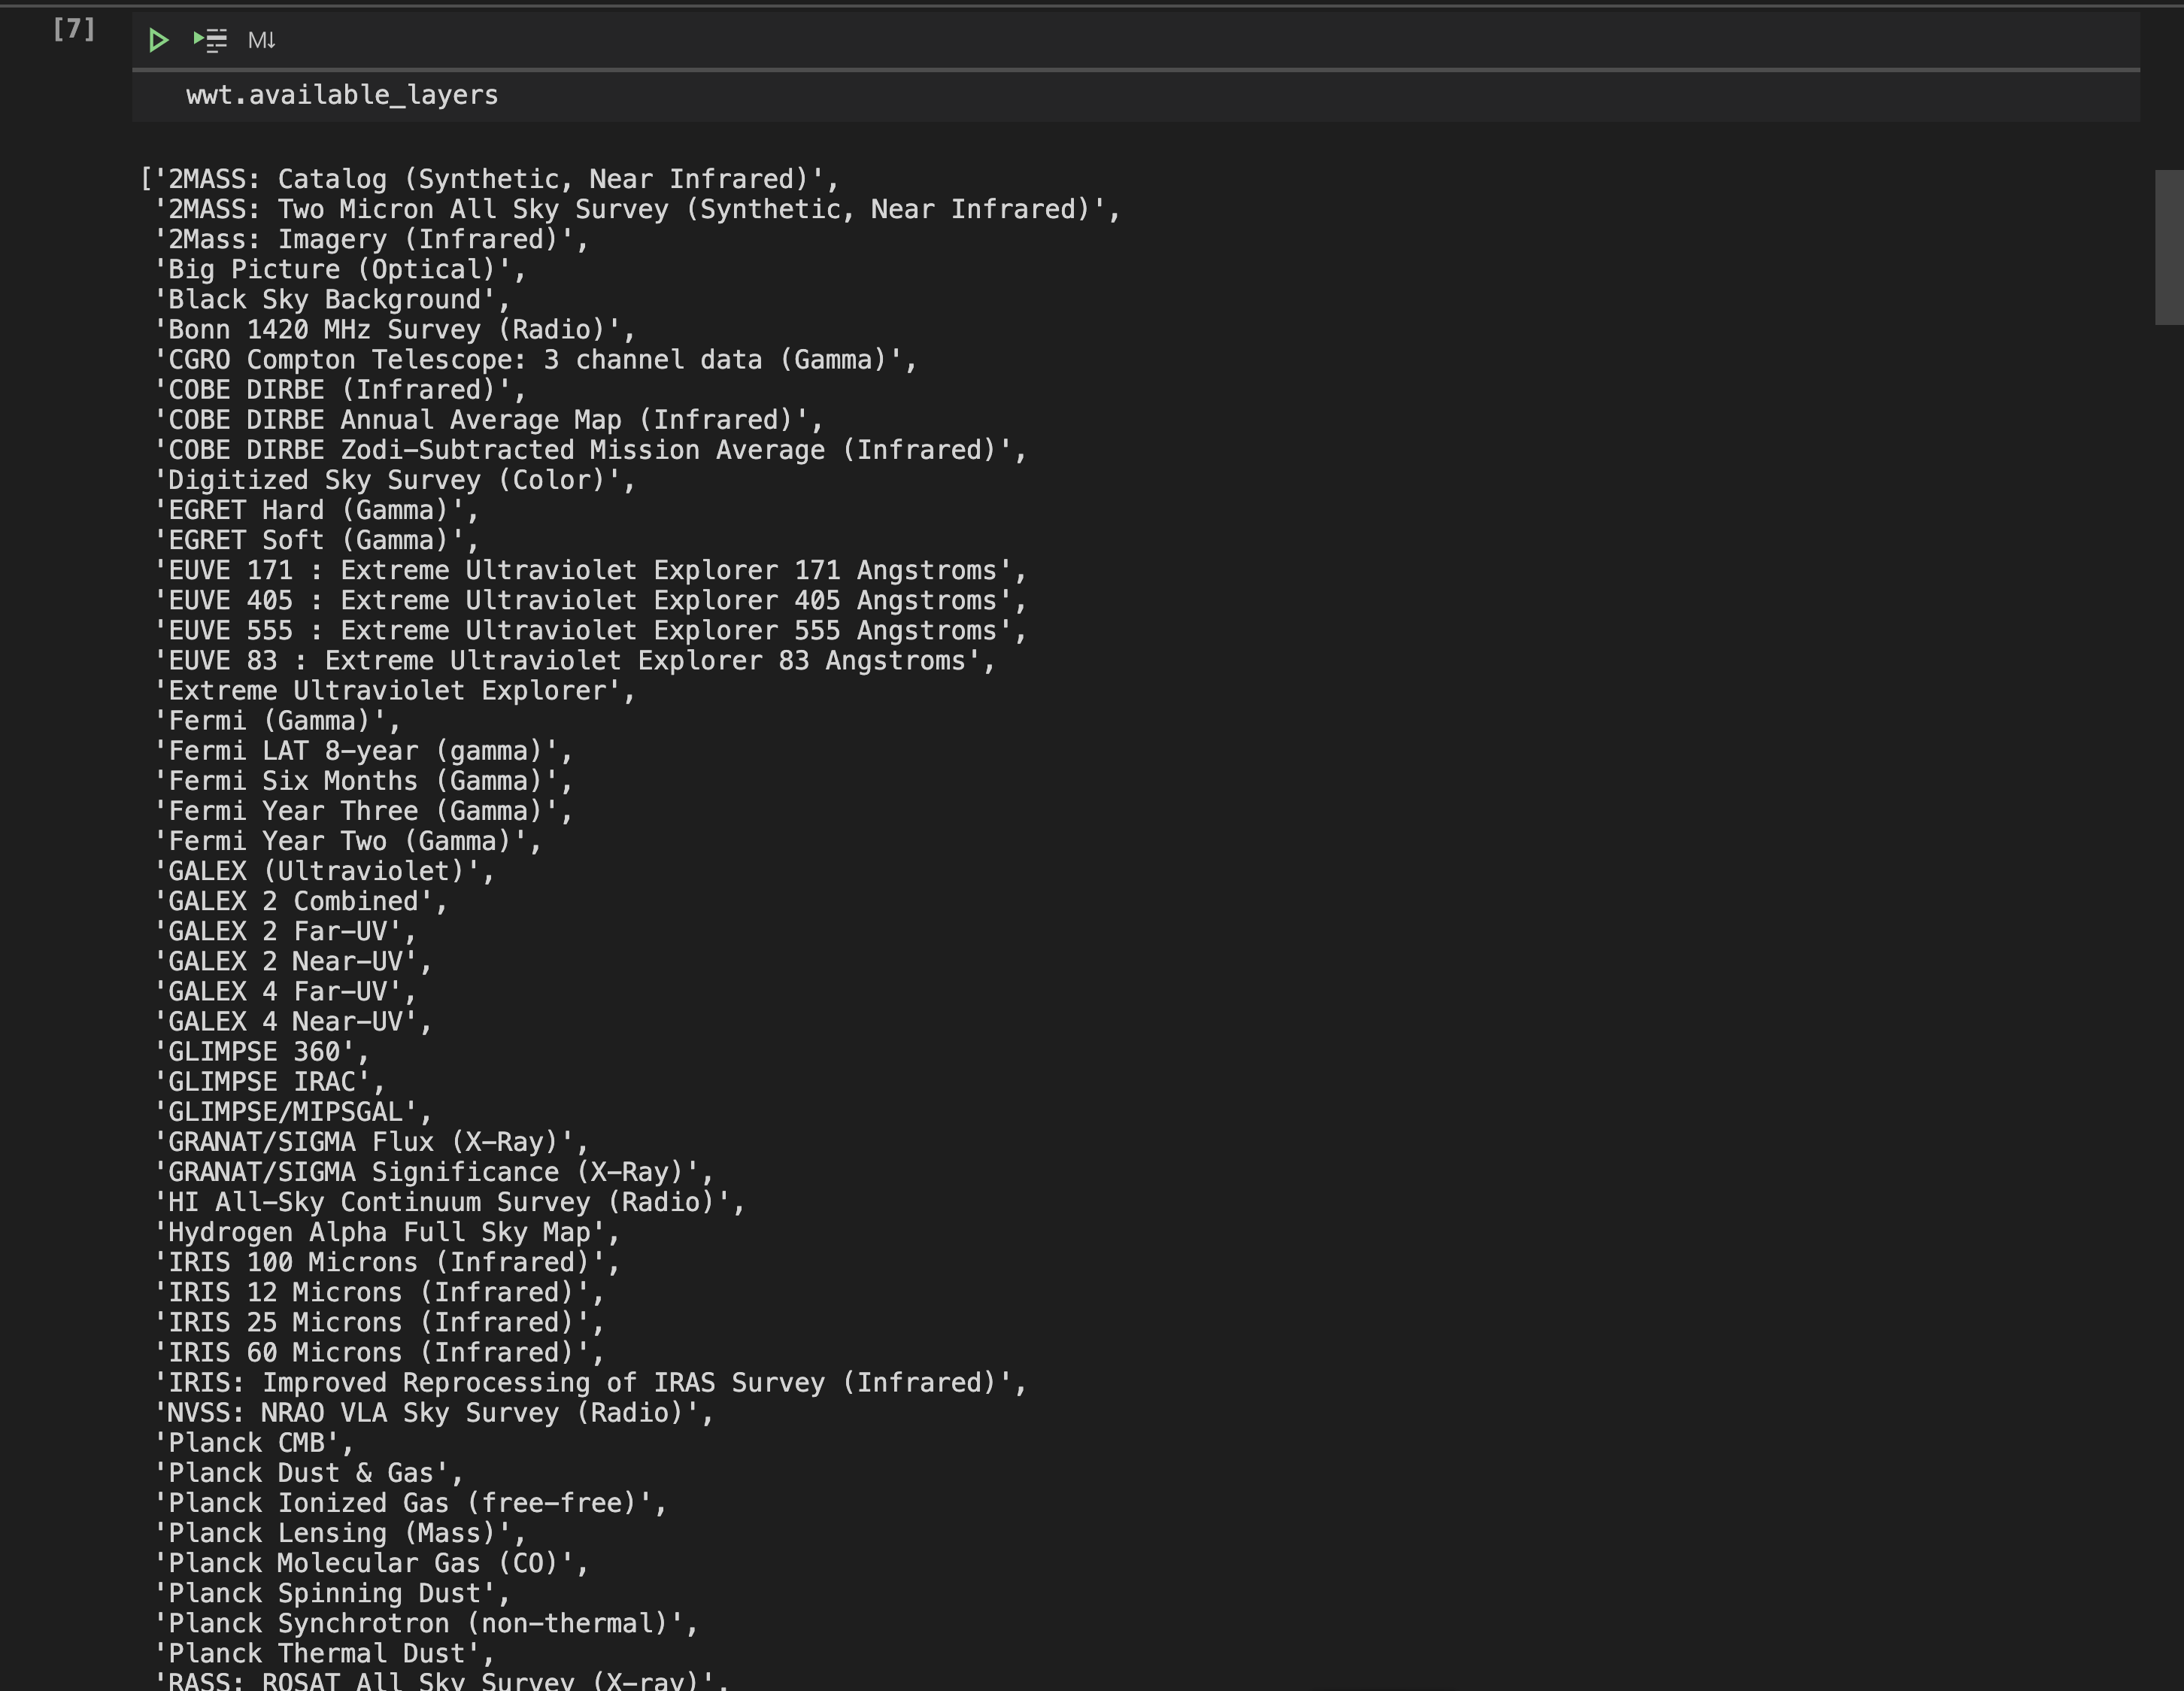Click the Markdown conversion icon
The image size is (2184, 1691).
[261, 40]
